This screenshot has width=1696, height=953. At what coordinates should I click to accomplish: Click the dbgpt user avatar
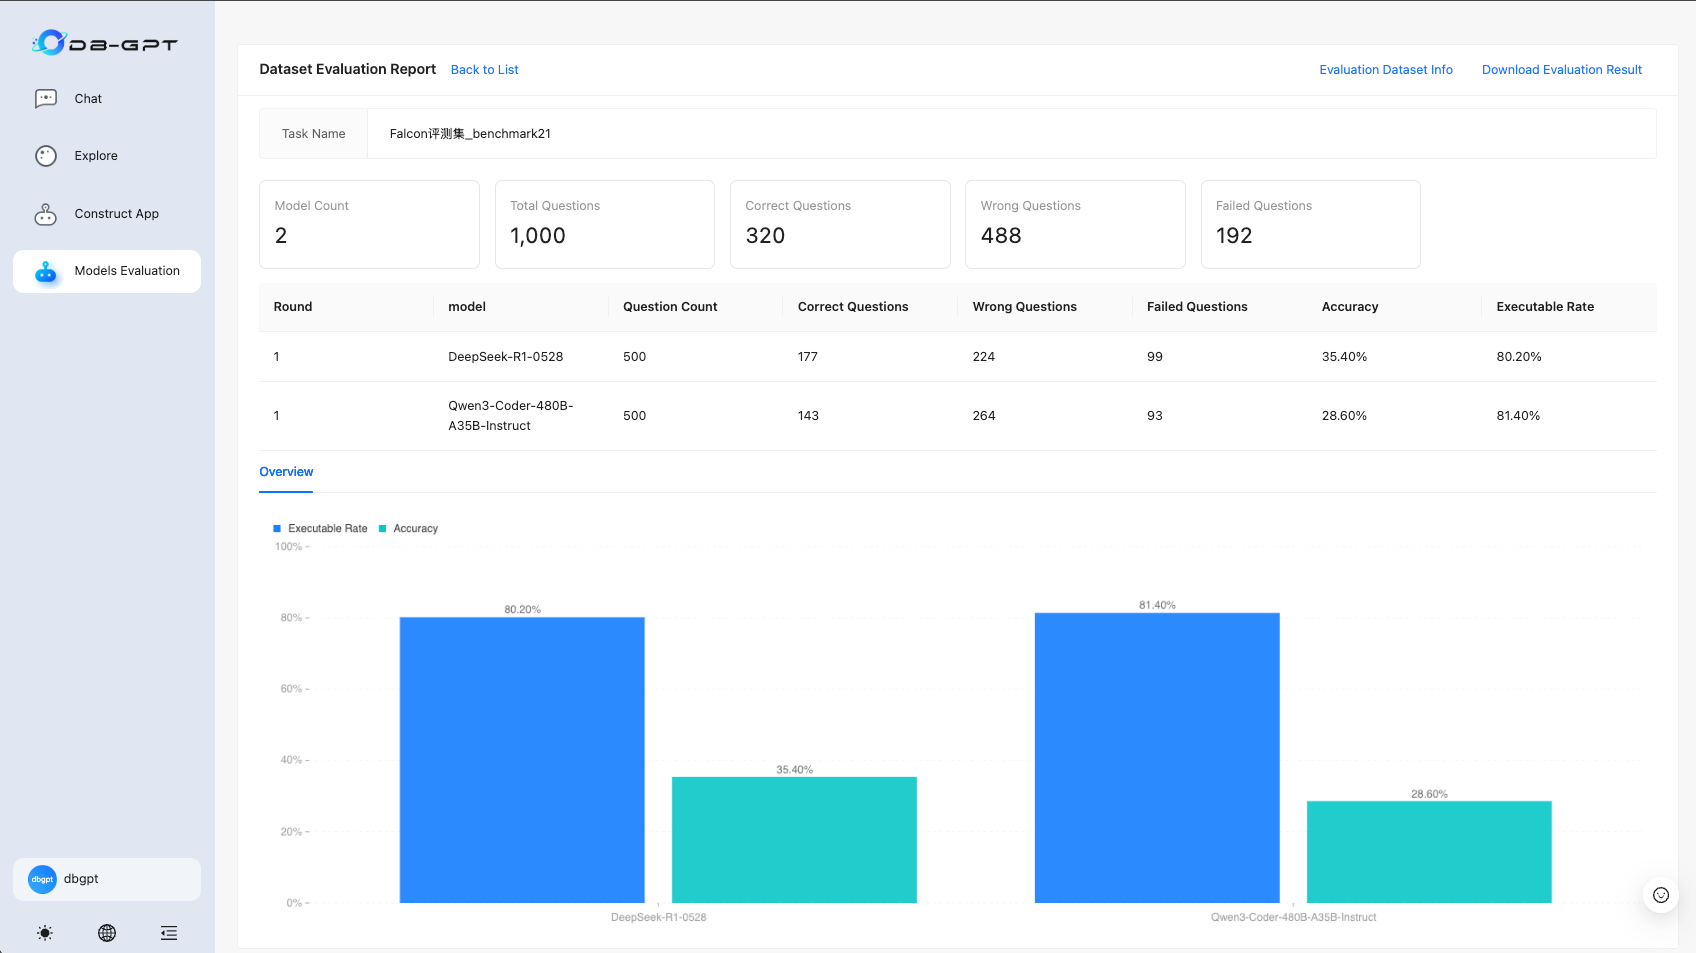(x=42, y=879)
